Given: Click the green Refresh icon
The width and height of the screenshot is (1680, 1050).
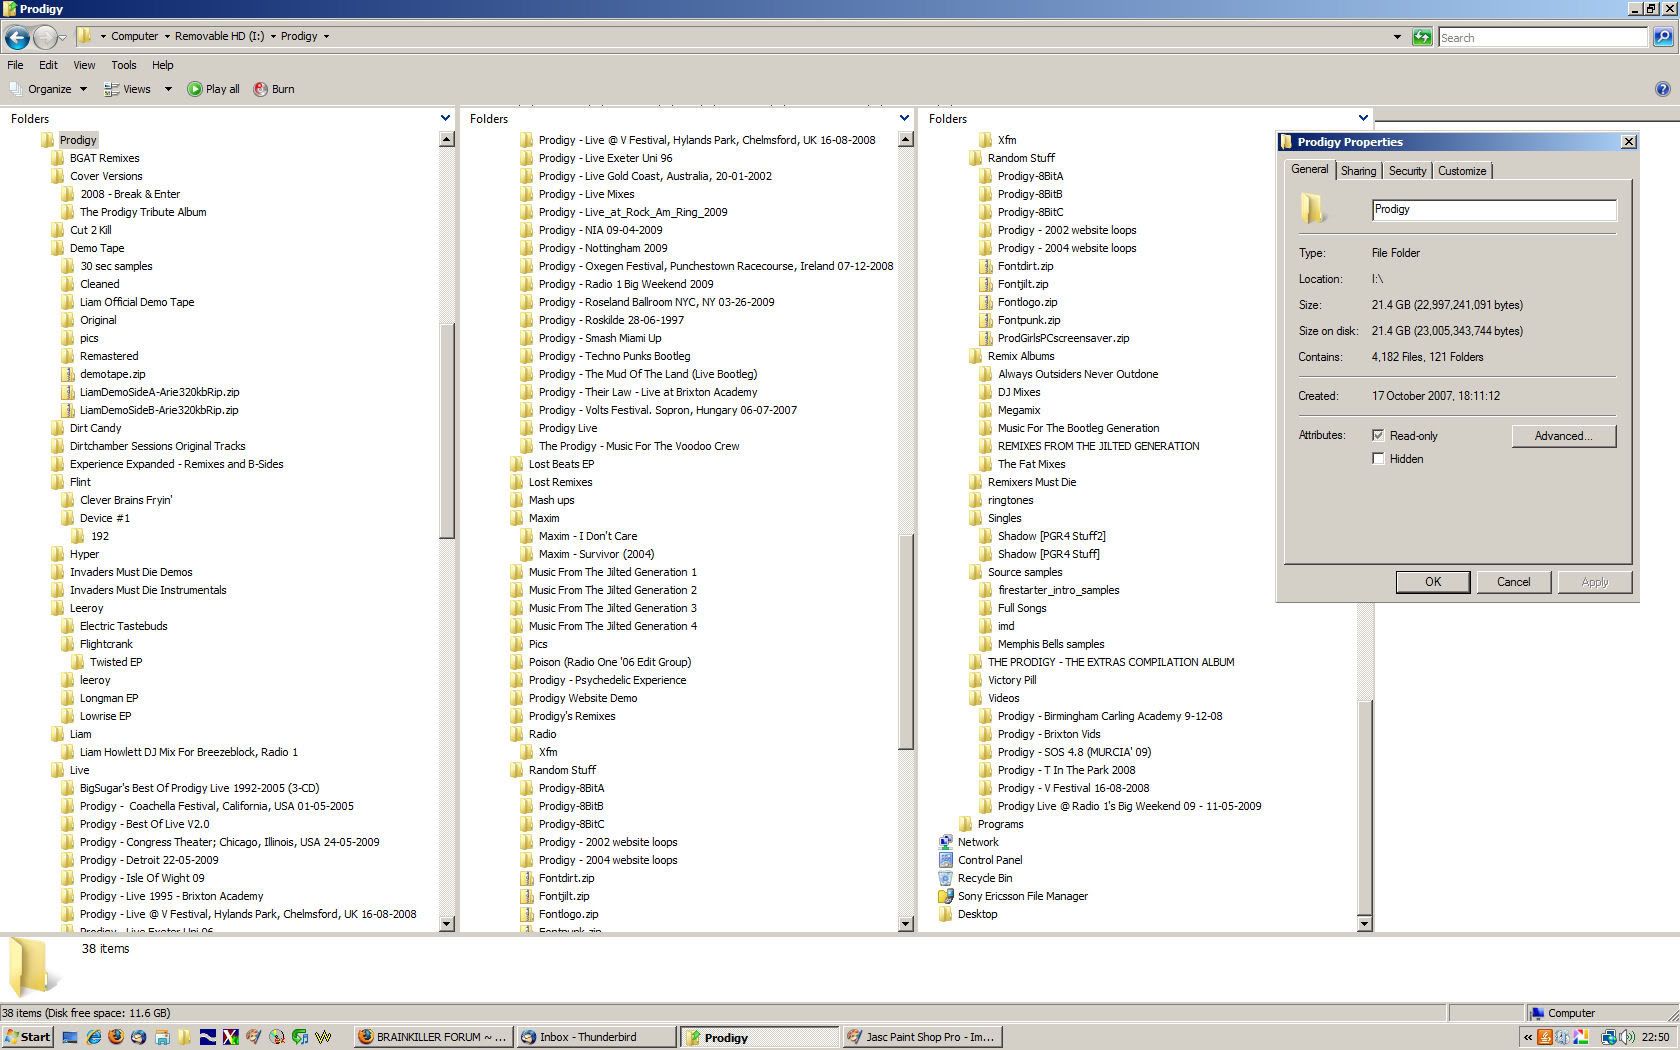Looking at the screenshot, I should click(1421, 37).
